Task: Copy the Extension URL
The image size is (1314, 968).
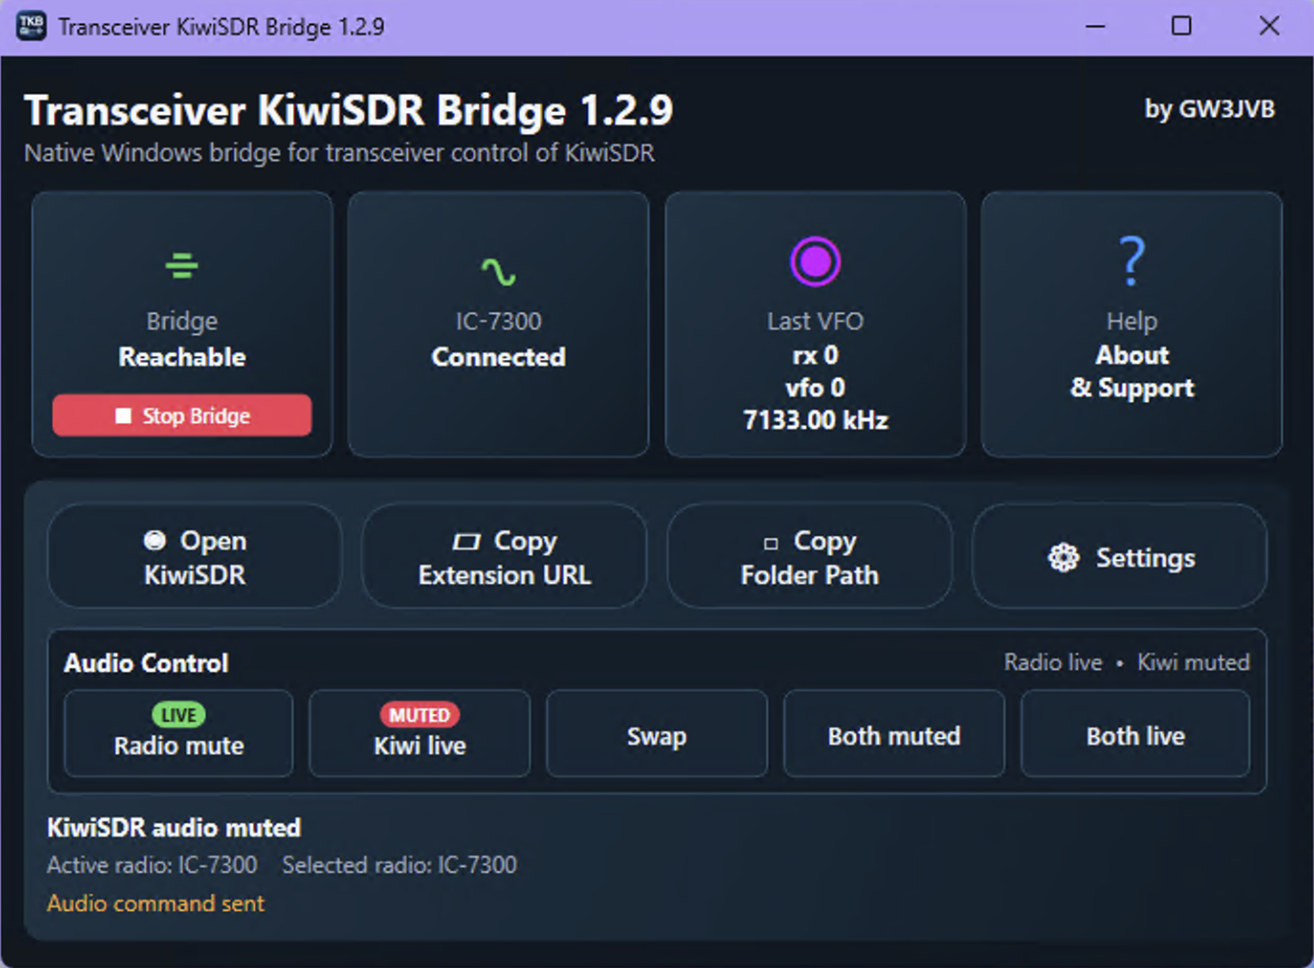Action: (x=504, y=557)
